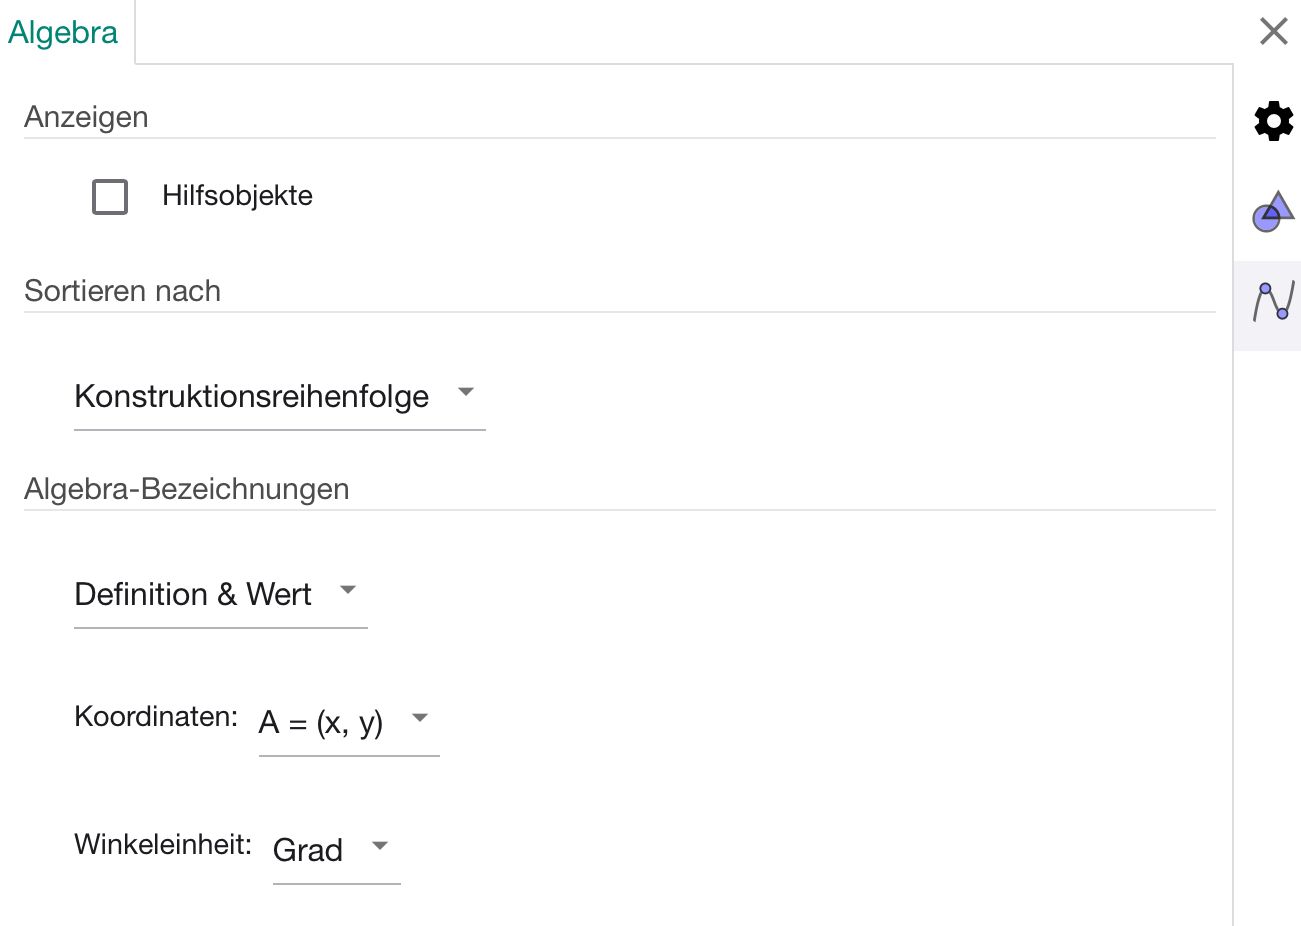Enable the Hilfsobjekte checkbox
The height and width of the screenshot is (926, 1301).
(x=110, y=197)
